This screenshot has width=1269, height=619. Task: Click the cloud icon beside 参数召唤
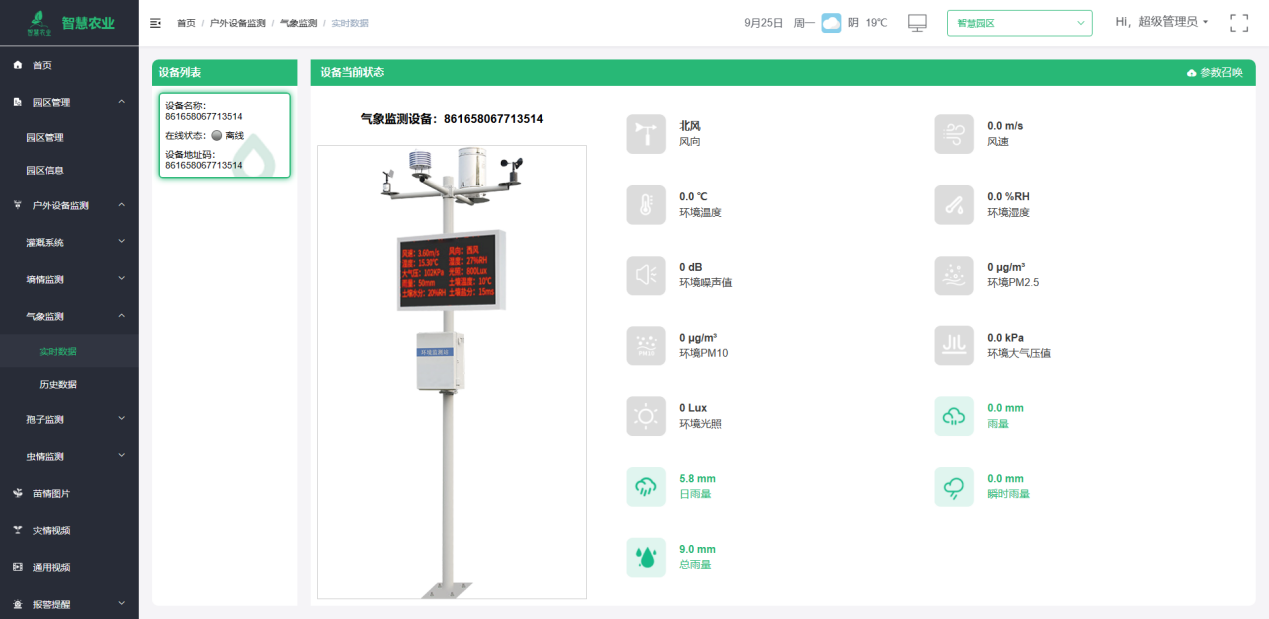1191,73
